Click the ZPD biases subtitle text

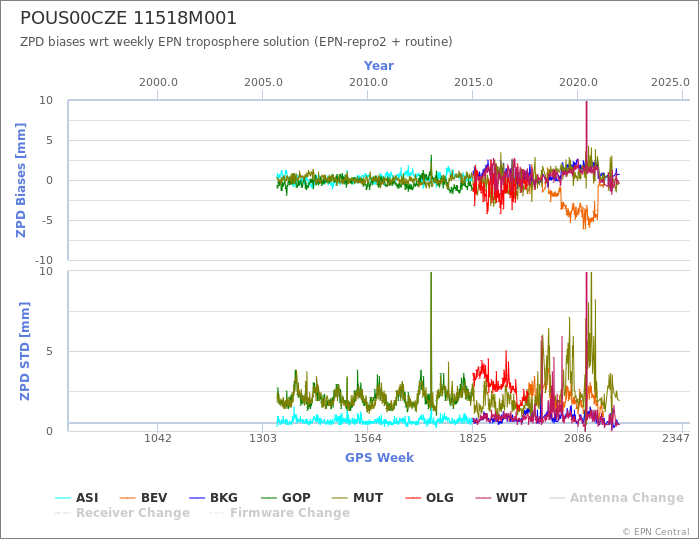[236, 42]
